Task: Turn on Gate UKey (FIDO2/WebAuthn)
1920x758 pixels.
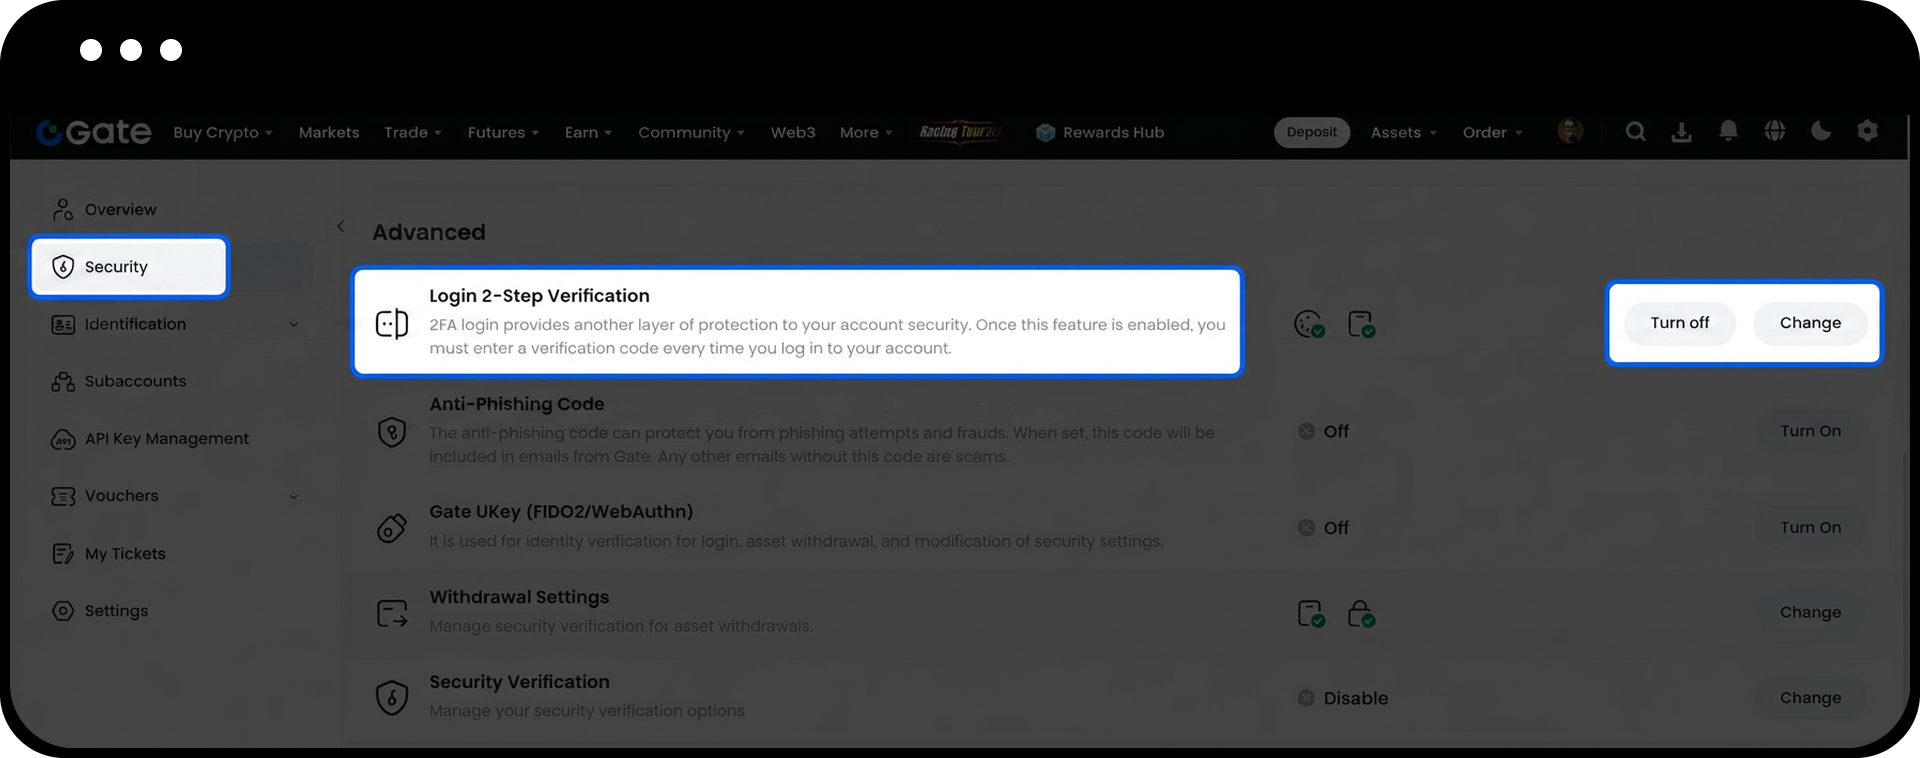Action: [1810, 528]
